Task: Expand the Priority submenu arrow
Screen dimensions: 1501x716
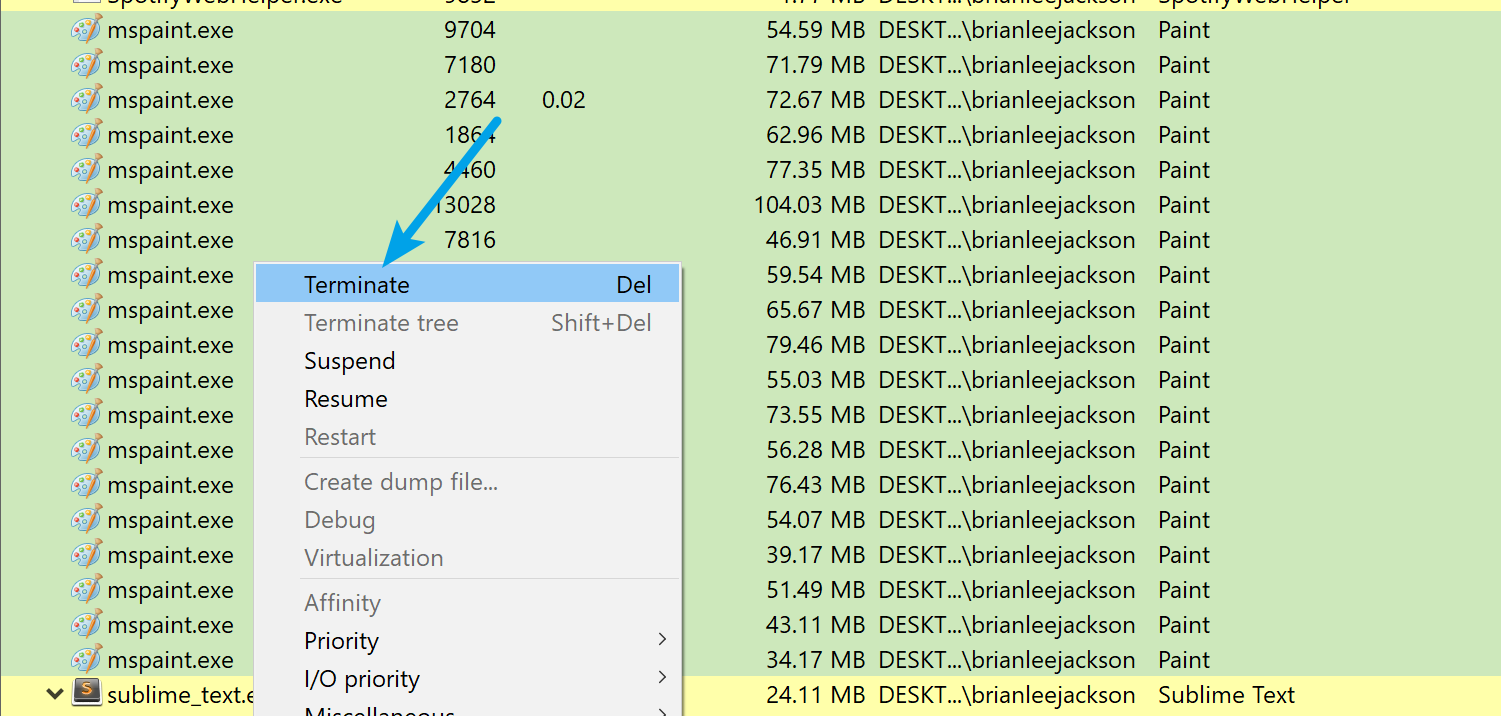Action: point(662,640)
